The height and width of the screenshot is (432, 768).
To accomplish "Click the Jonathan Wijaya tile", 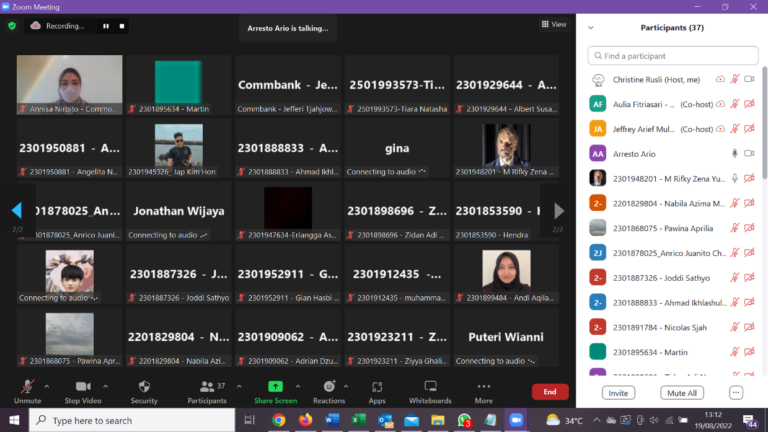I will tap(179, 211).
